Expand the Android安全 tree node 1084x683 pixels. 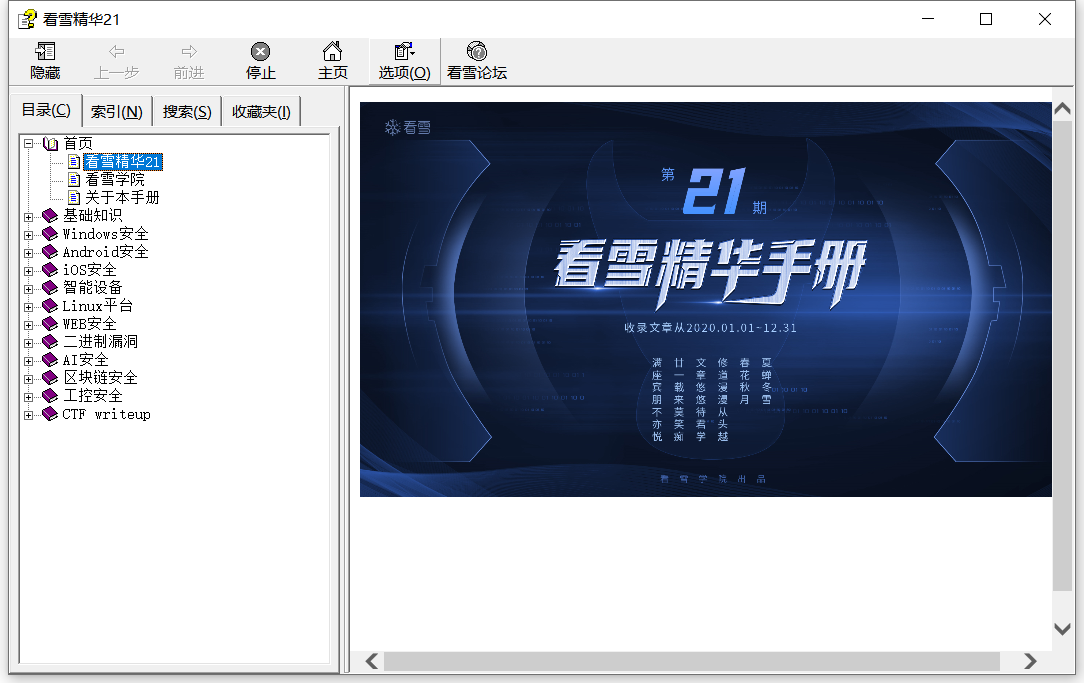coord(28,253)
